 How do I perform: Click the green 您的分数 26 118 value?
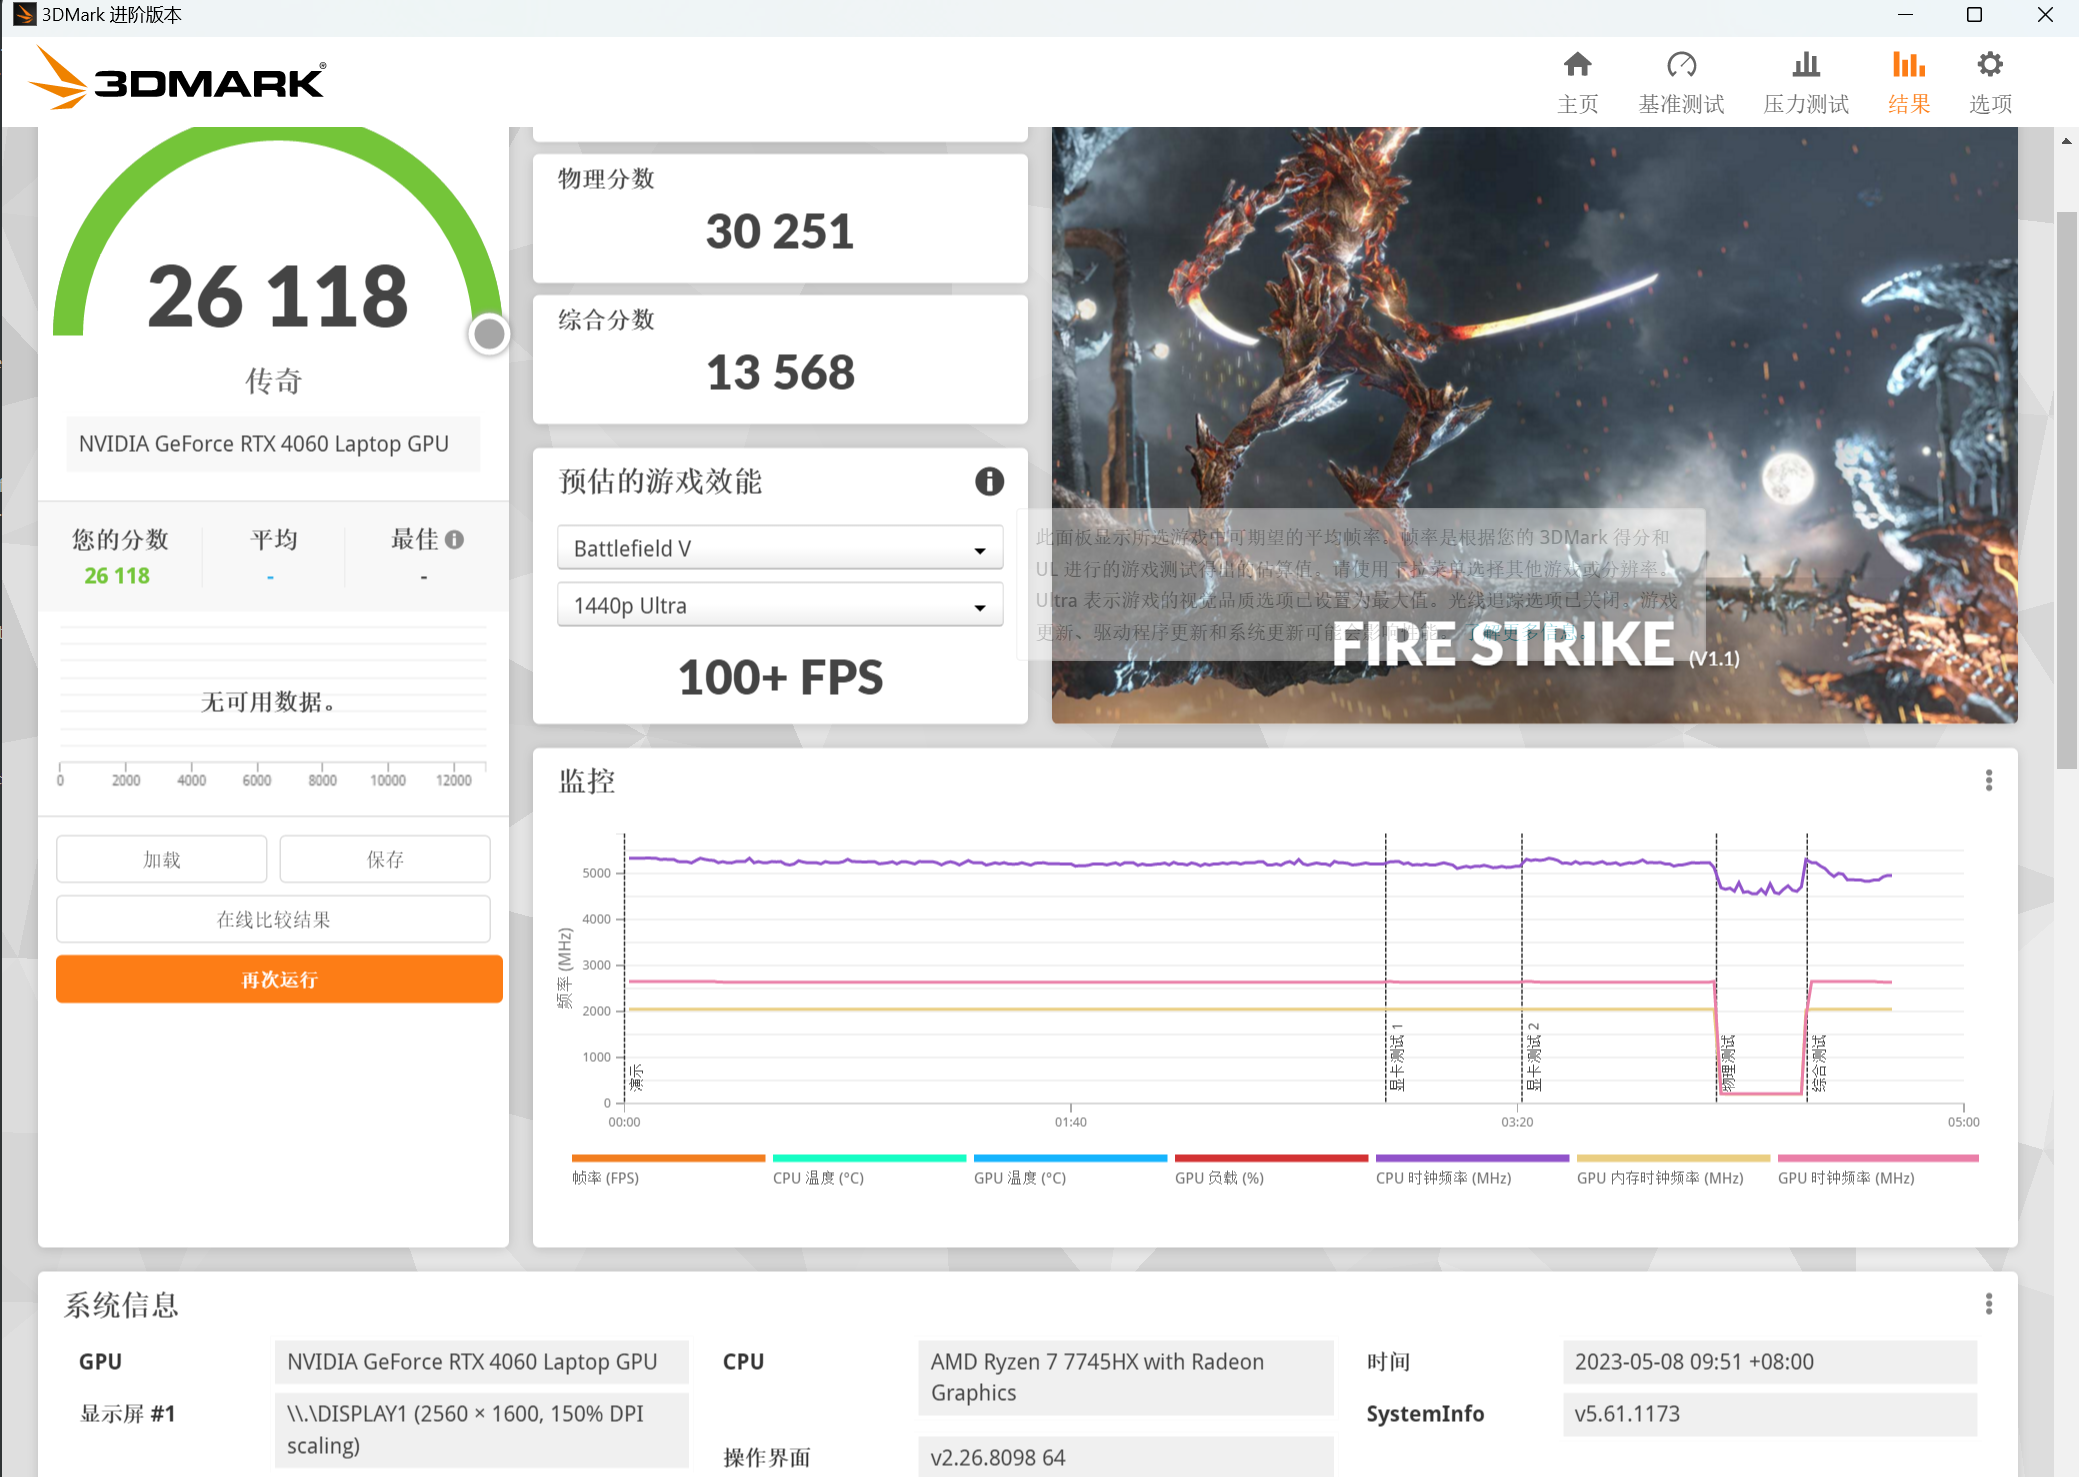coord(117,576)
